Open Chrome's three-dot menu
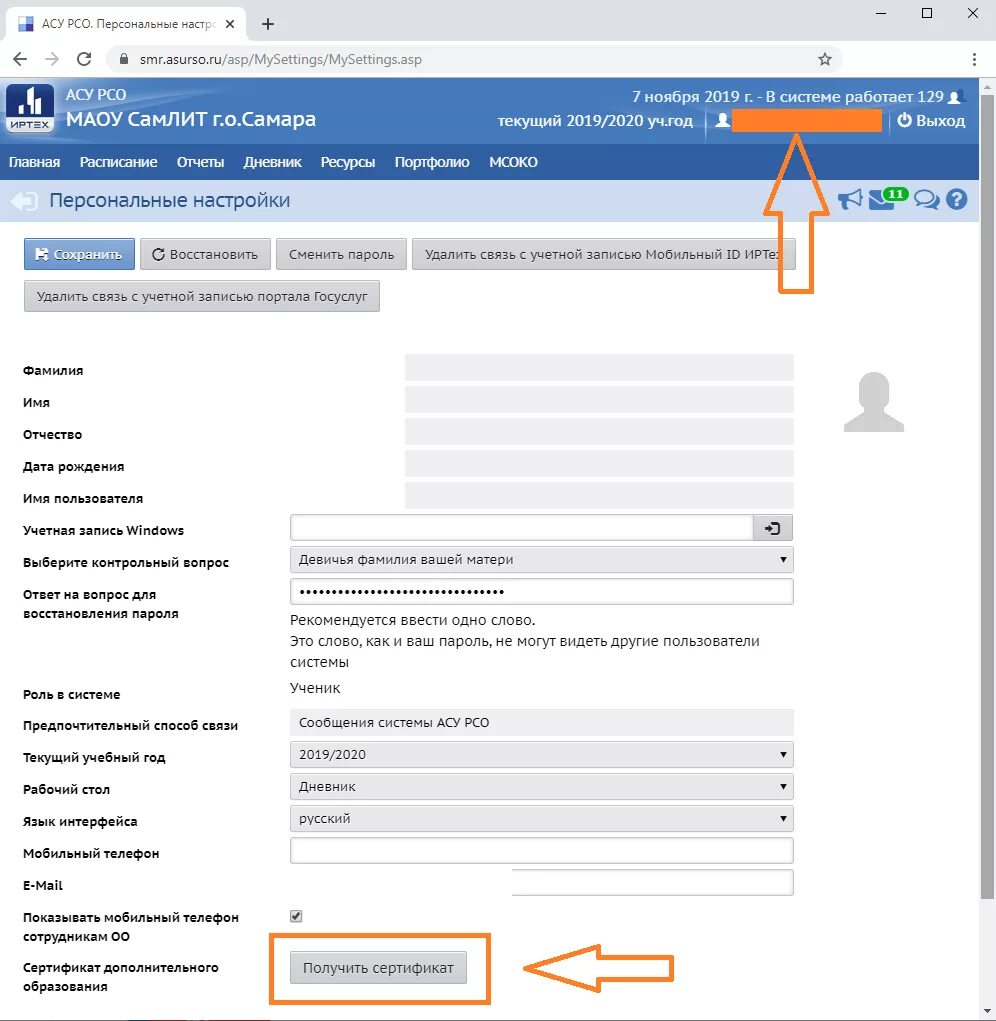 click(974, 59)
